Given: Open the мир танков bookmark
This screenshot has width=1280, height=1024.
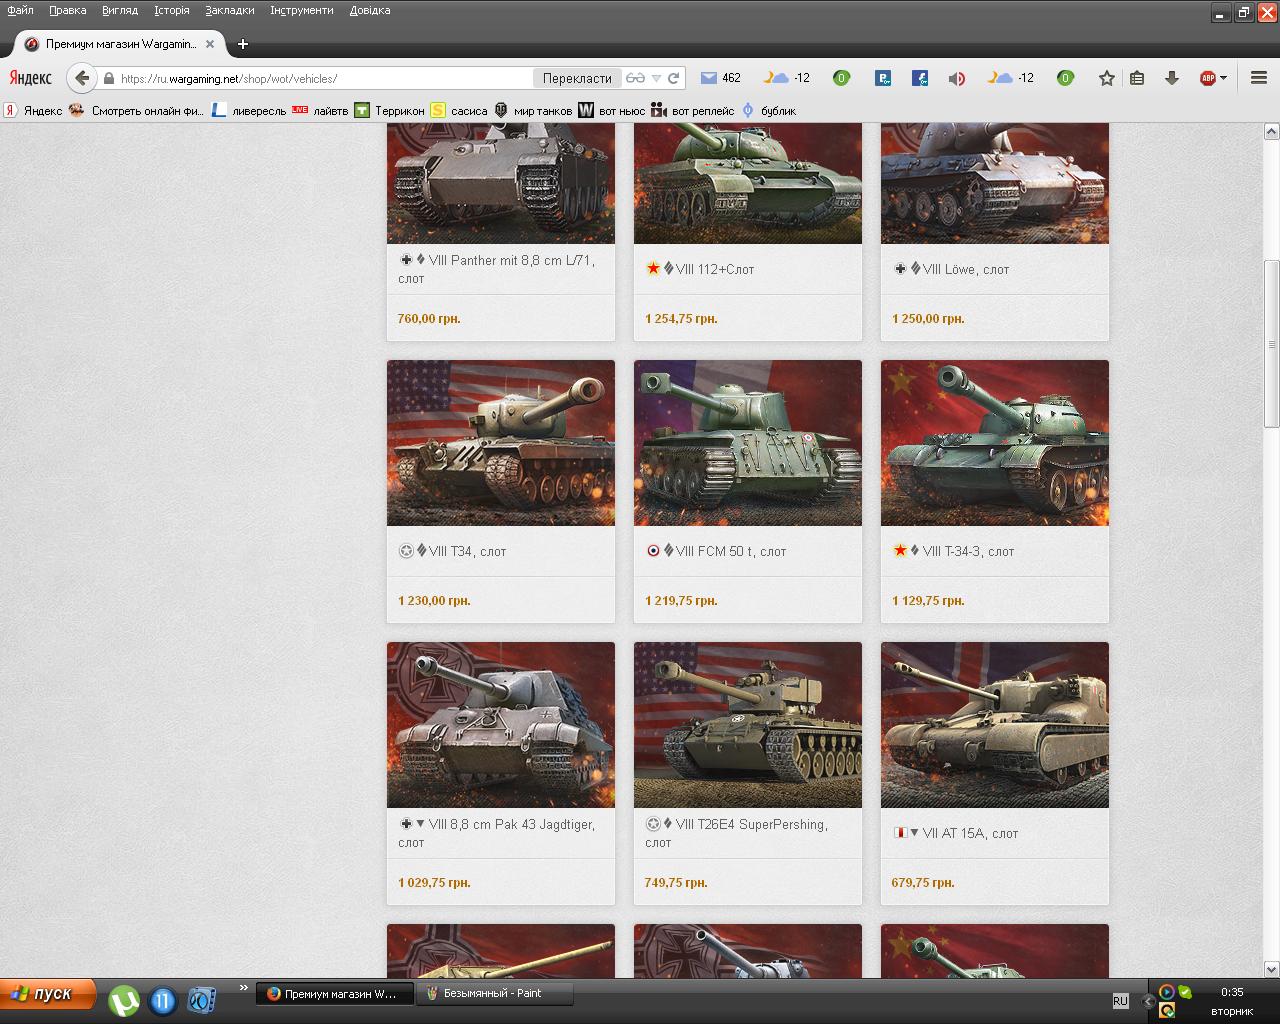Looking at the screenshot, I should pyautogui.click(x=533, y=111).
